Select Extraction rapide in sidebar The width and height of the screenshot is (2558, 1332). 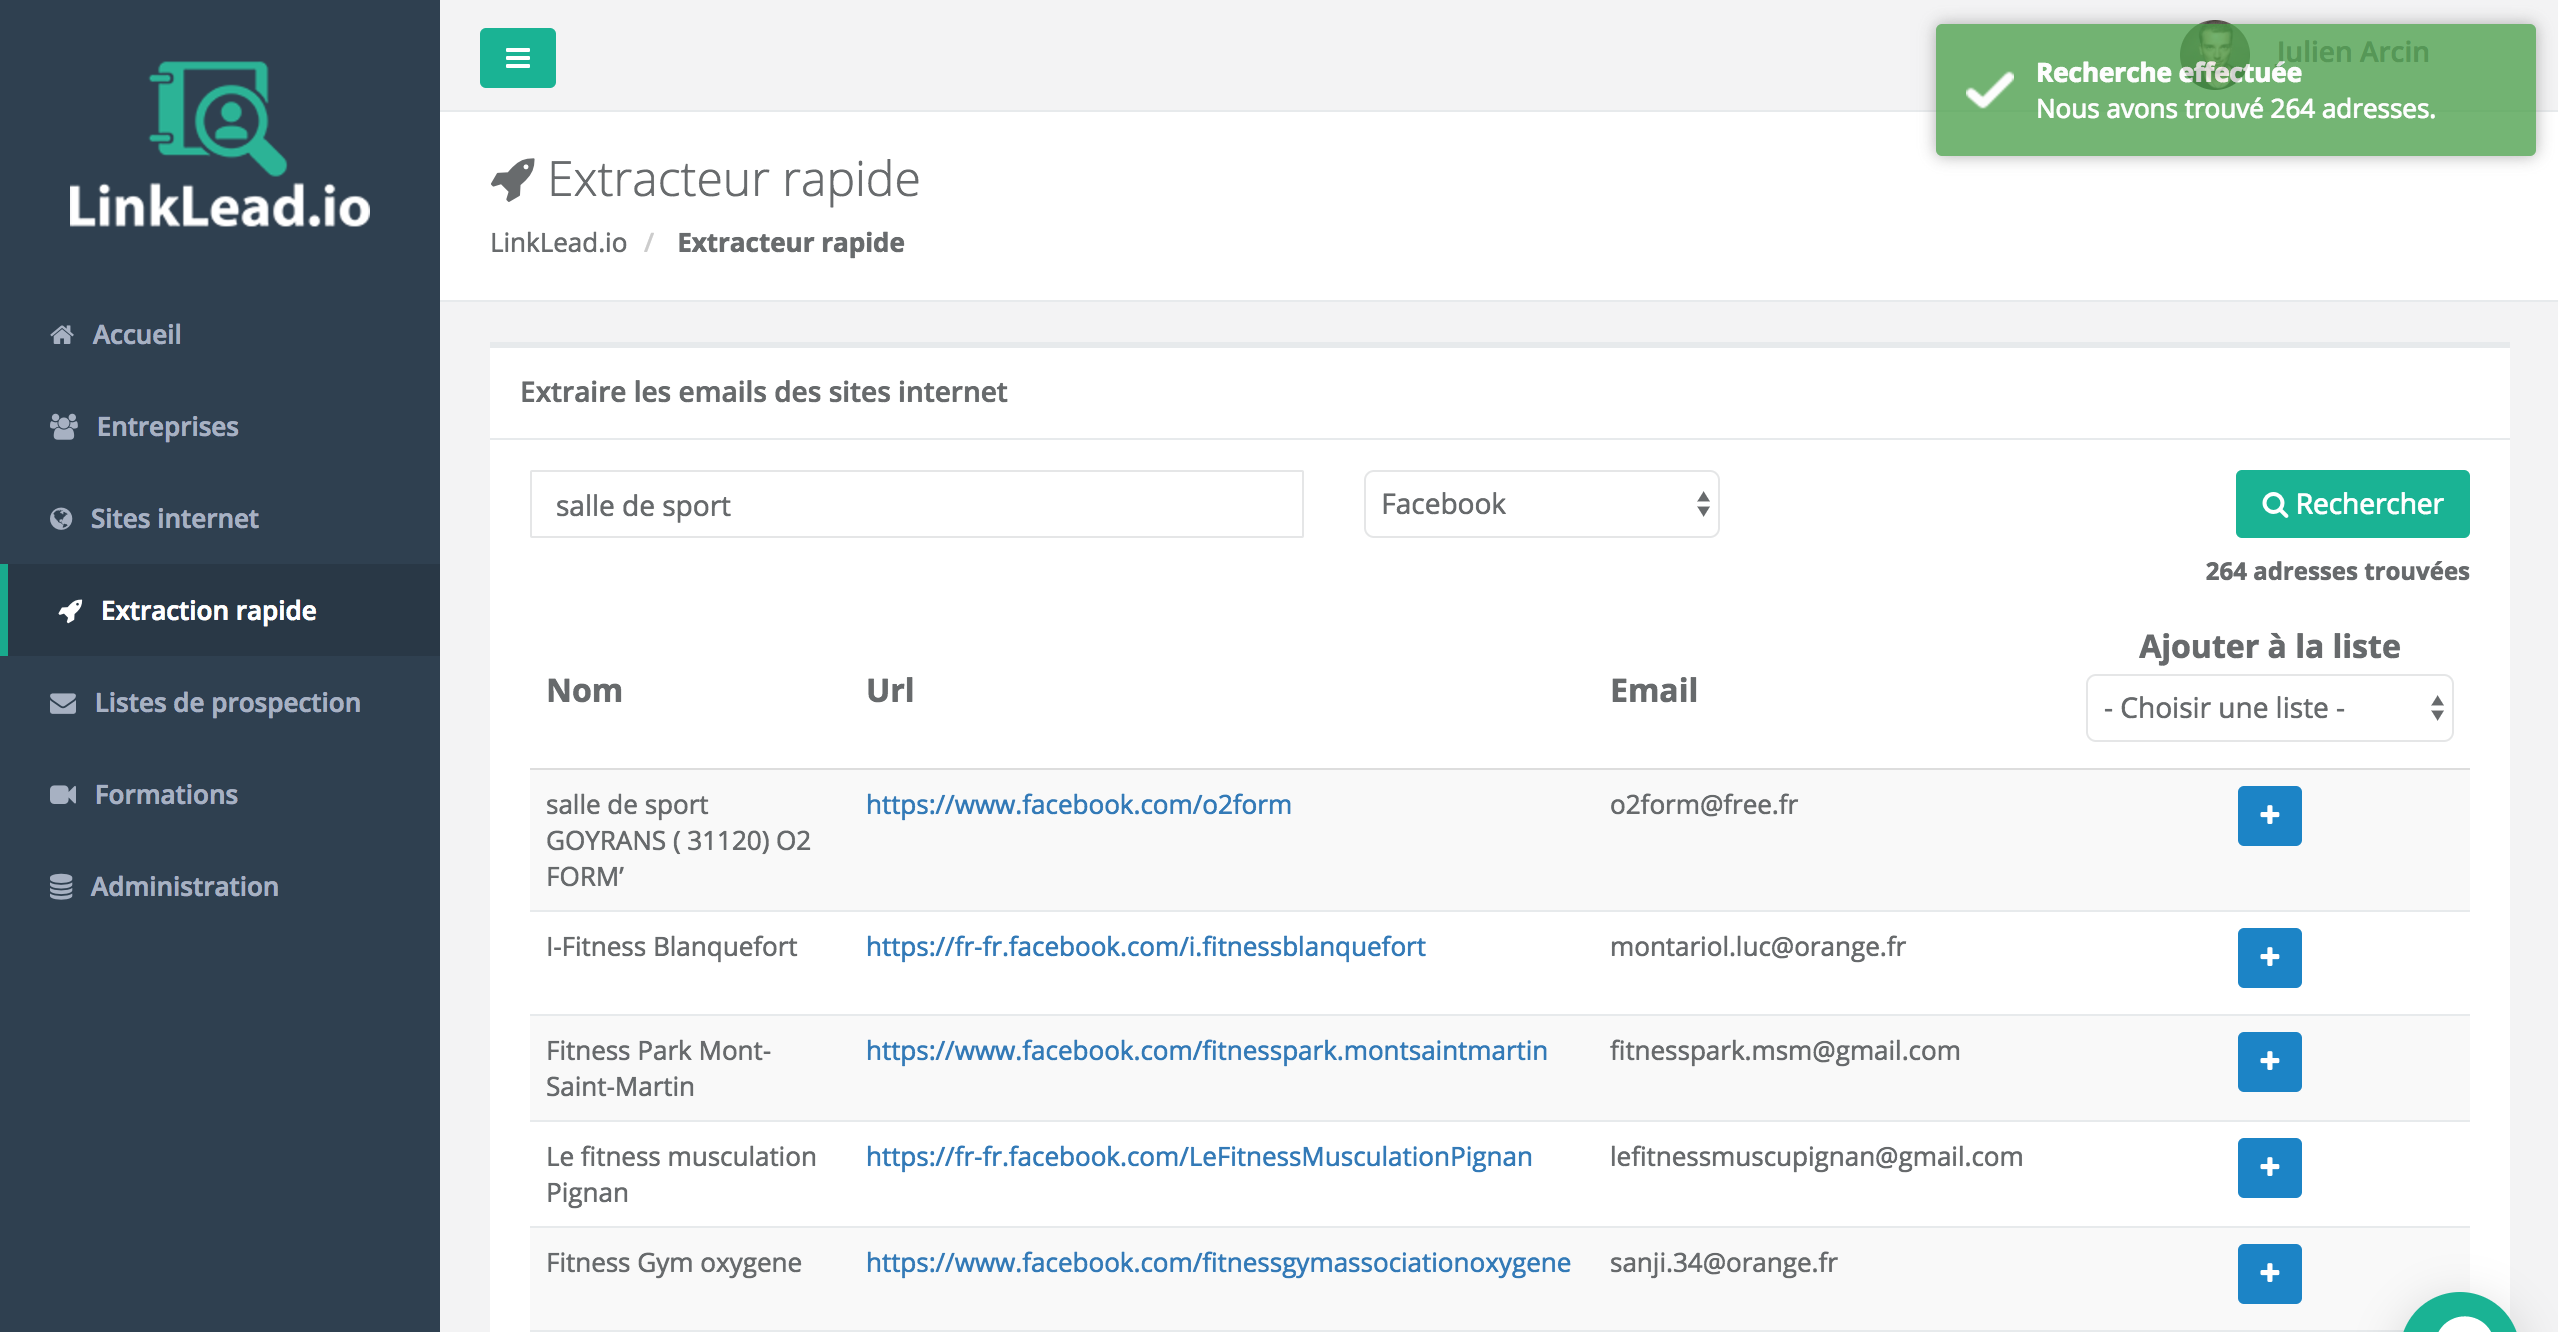pyautogui.click(x=220, y=610)
